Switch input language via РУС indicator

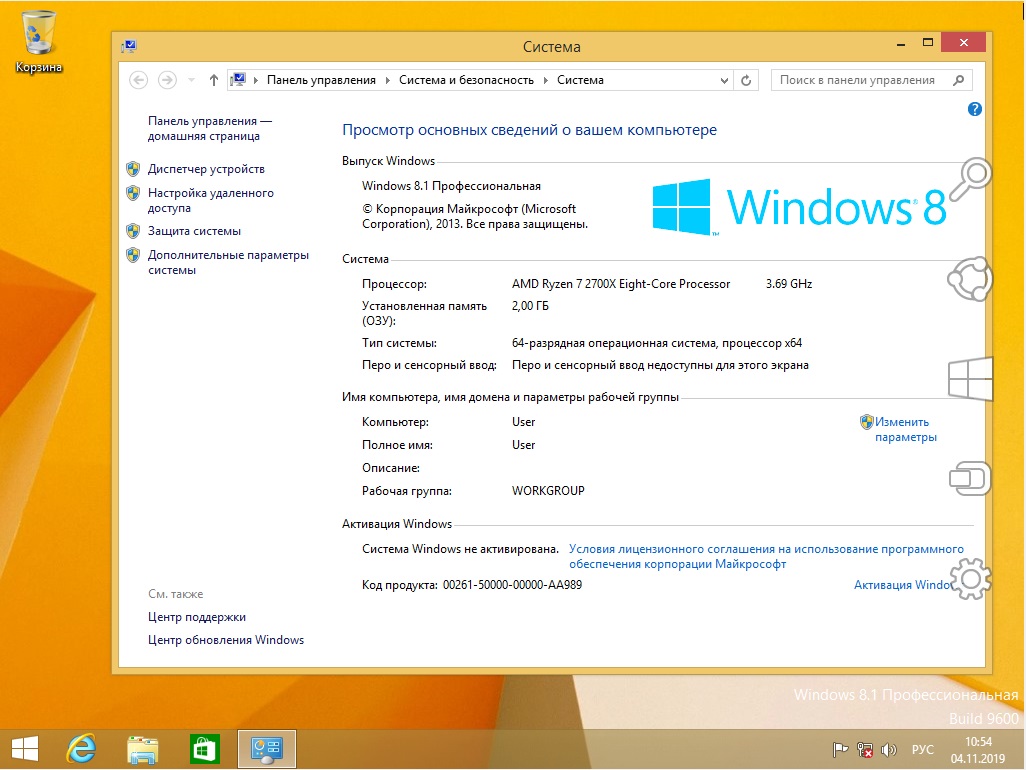[922, 749]
